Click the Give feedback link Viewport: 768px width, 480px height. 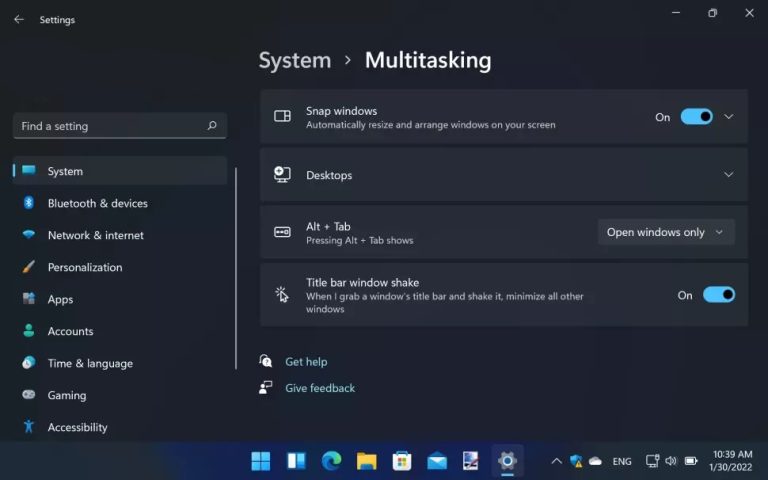tap(320, 388)
